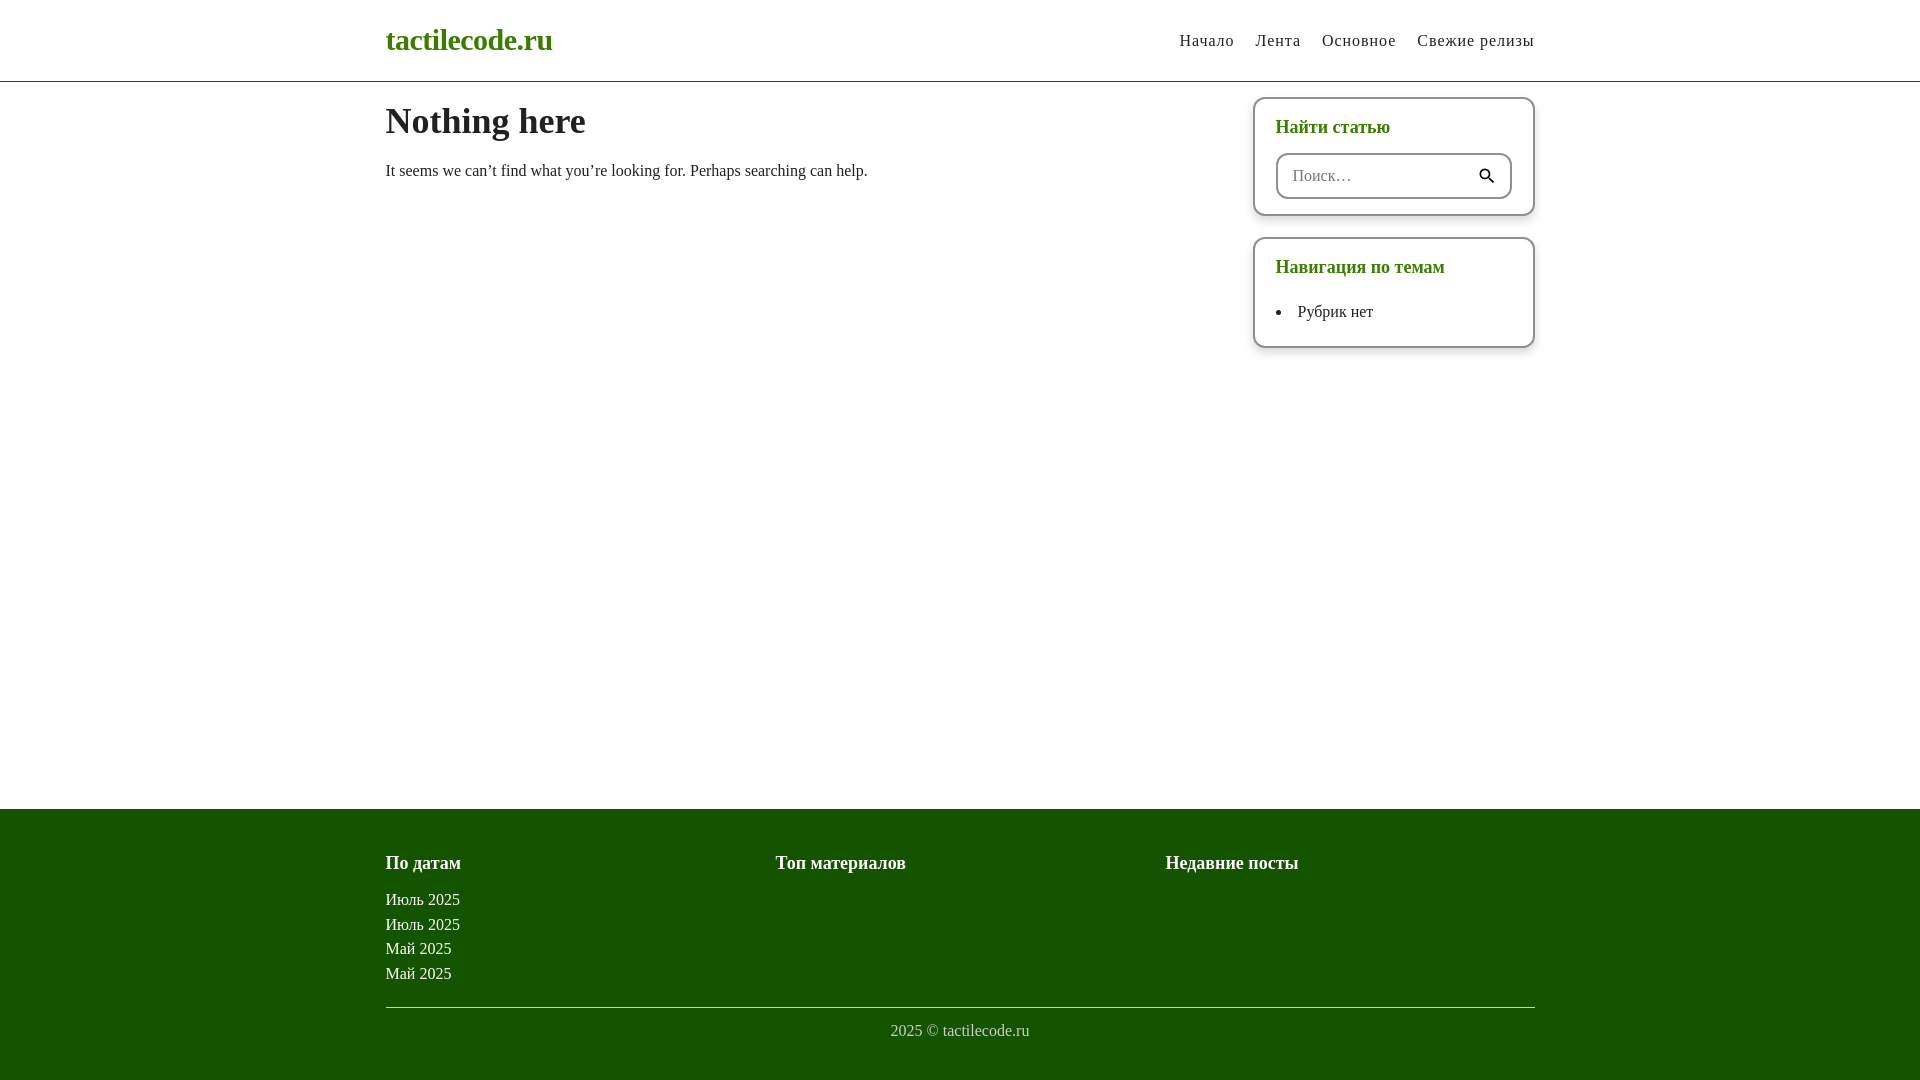Select the Основное menu item
Viewport: 1920px width, 1080px height.
coord(1358,41)
